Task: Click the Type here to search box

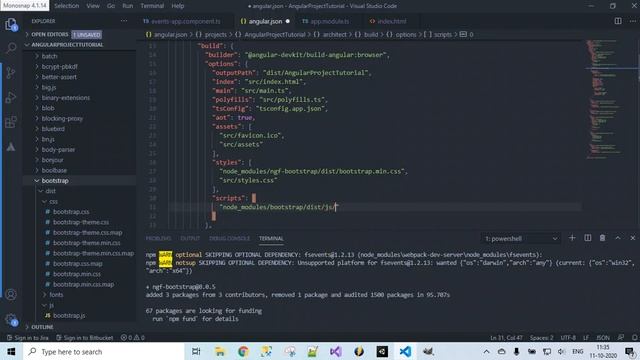Action: [104, 351]
